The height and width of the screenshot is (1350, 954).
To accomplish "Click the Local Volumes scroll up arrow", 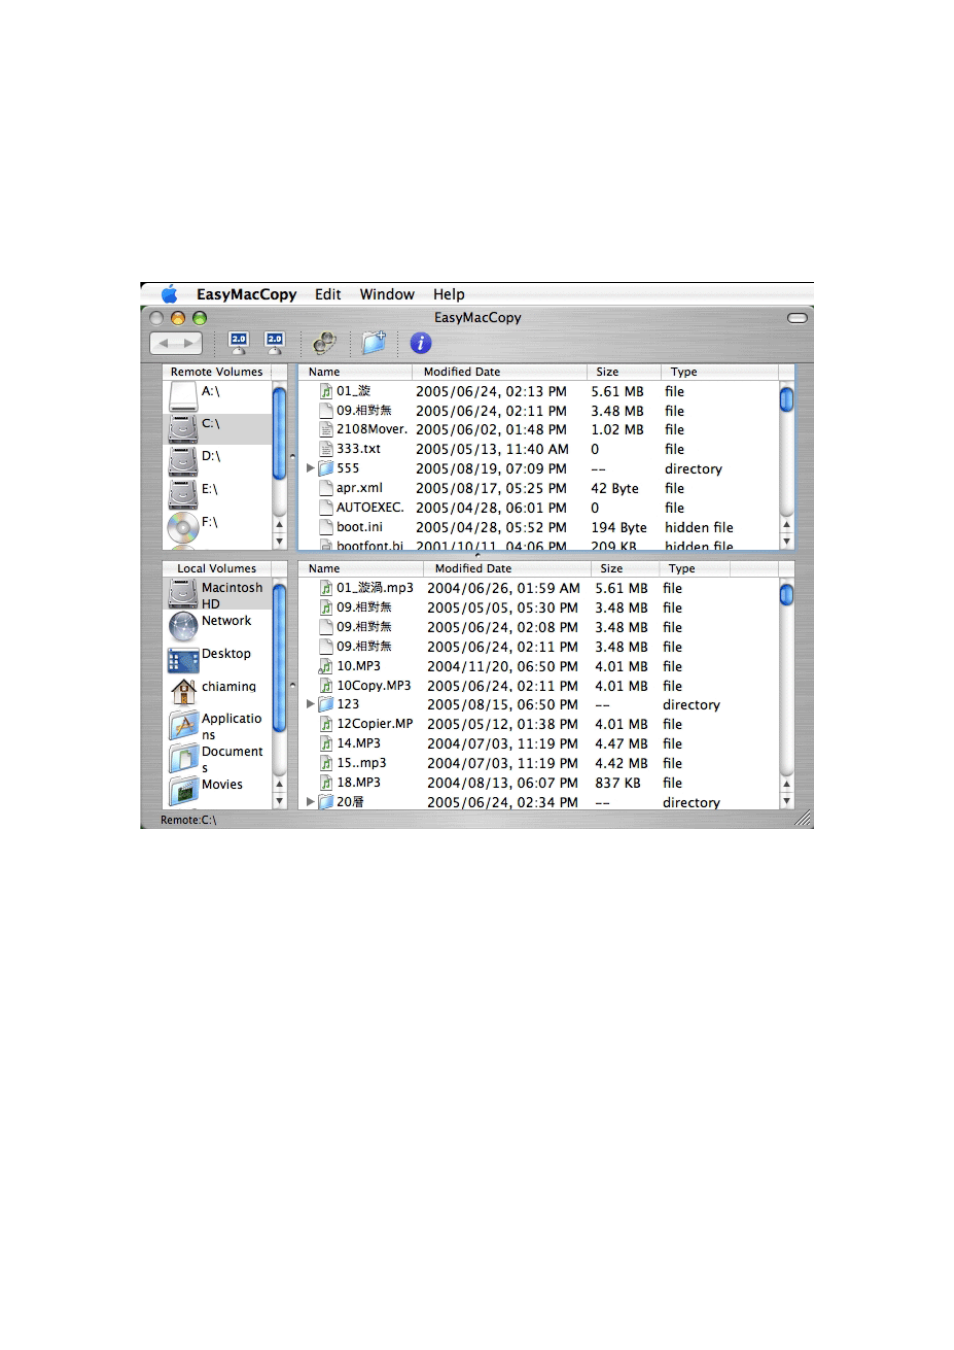I will pyautogui.click(x=280, y=785).
